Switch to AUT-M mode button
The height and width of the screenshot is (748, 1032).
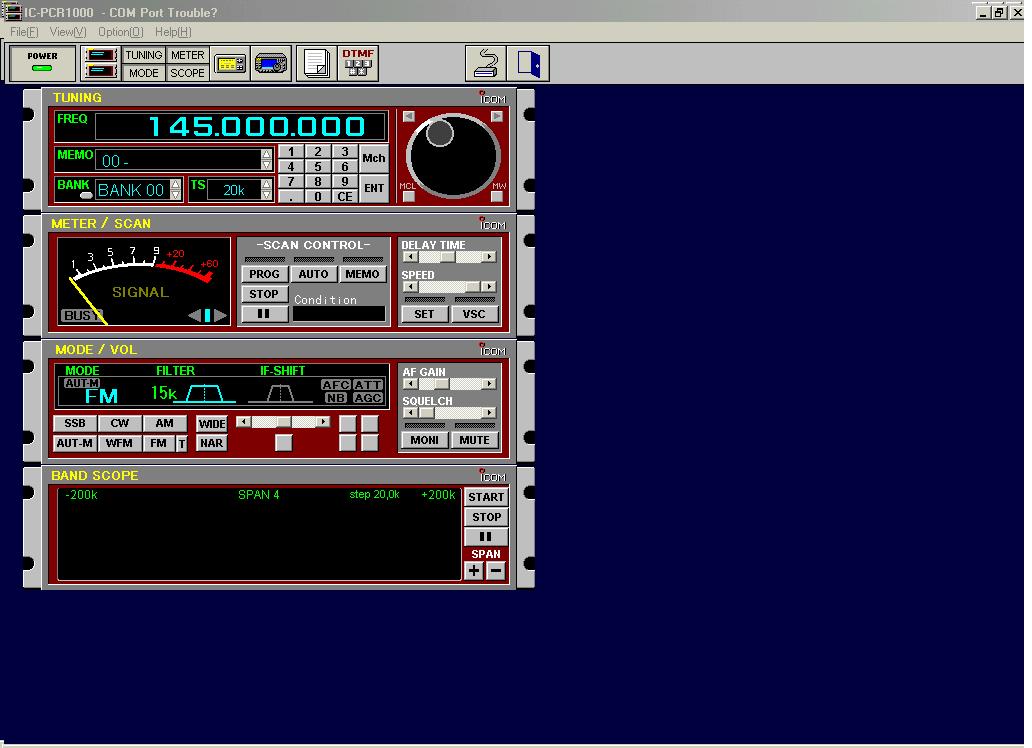74,443
